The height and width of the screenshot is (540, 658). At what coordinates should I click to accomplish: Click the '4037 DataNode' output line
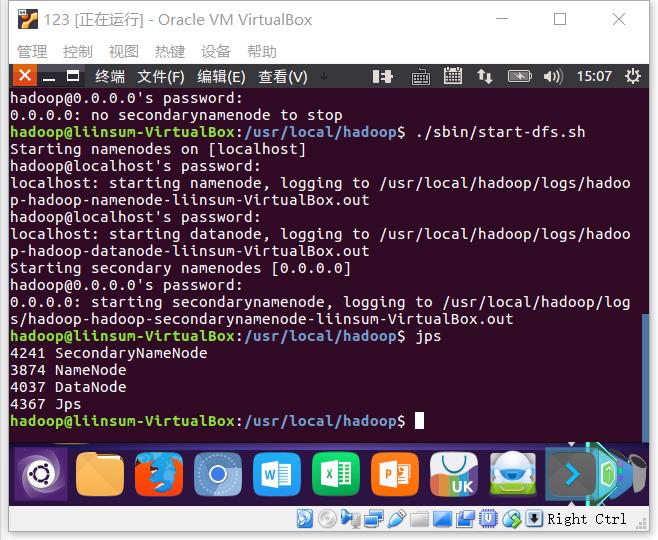point(68,387)
